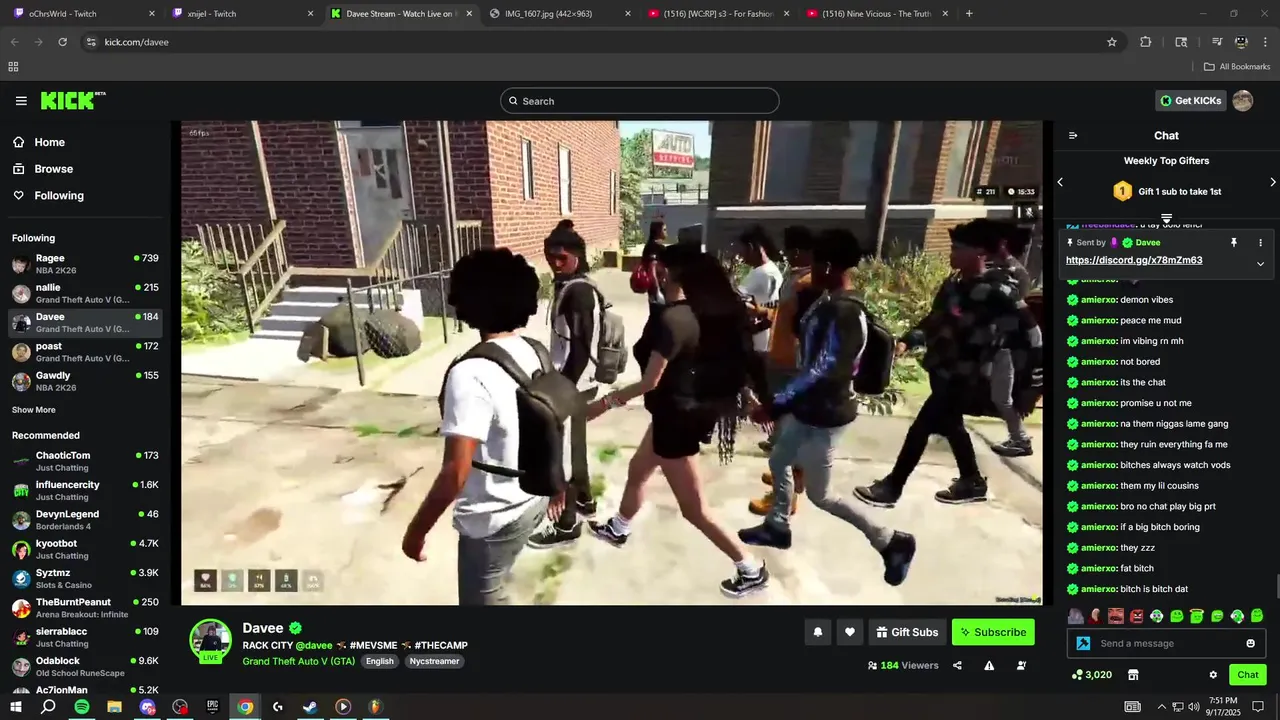Click the address bar URL kick.com/davee
The height and width of the screenshot is (720, 1280).
click(137, 42)
